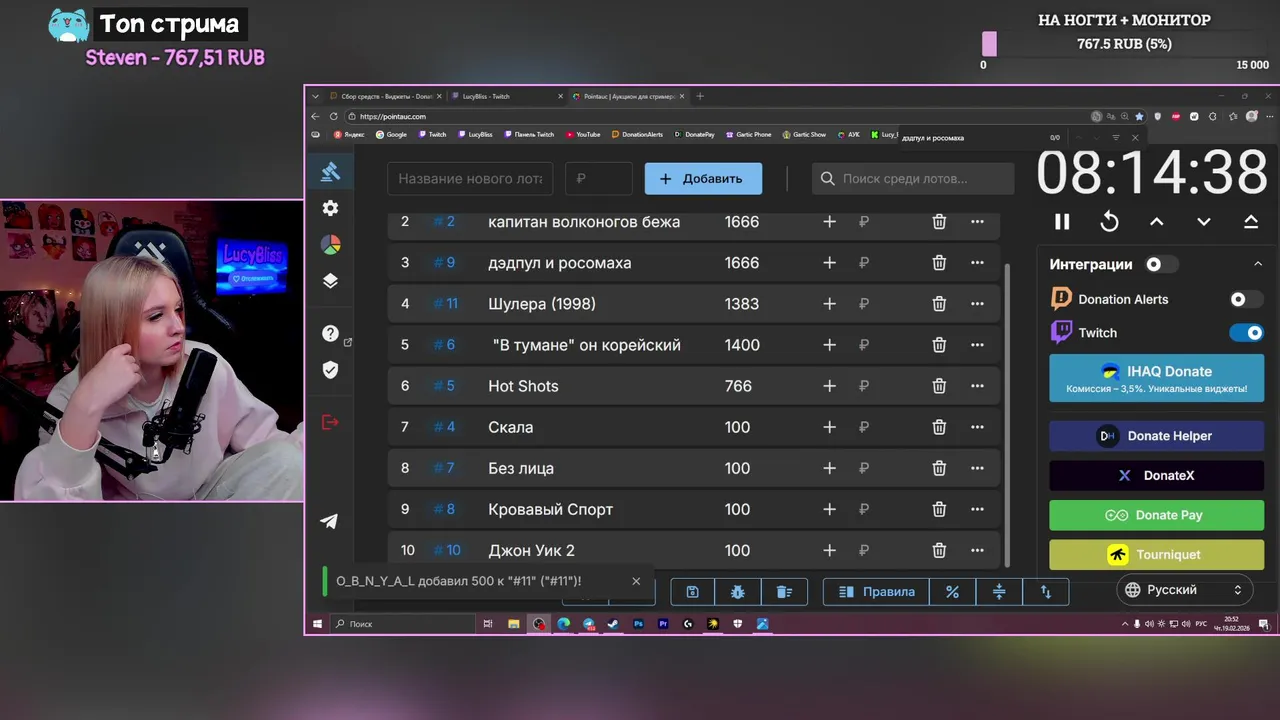The height and width of the screenshot is (720, 1280).
Task: Focus the Название нового лота field
Action: (470, 179)
